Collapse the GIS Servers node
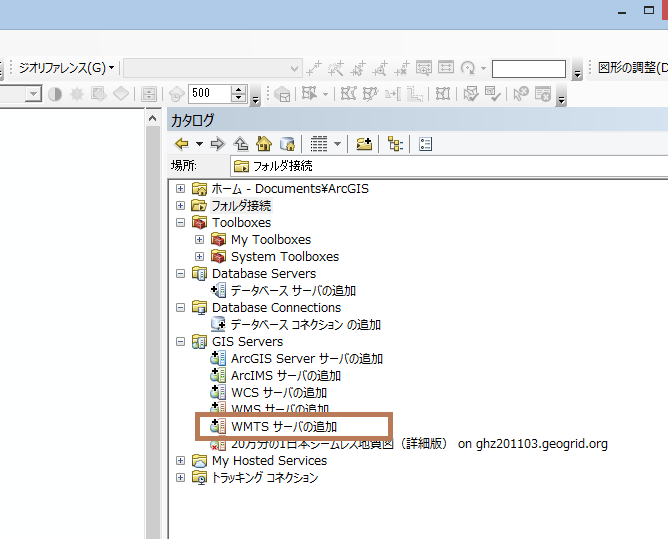This screenshot has width=668, height=539. click(x=181, y=341)
